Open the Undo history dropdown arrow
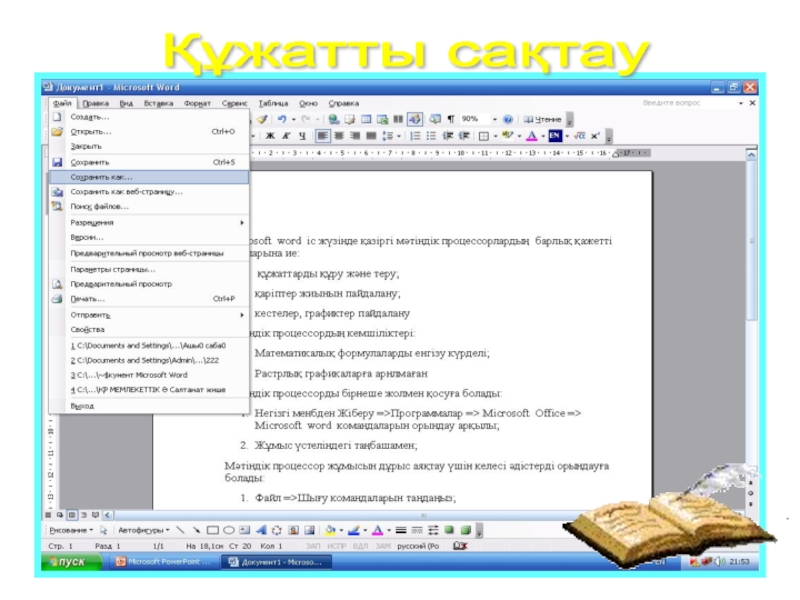 click(x=293, y=119)
